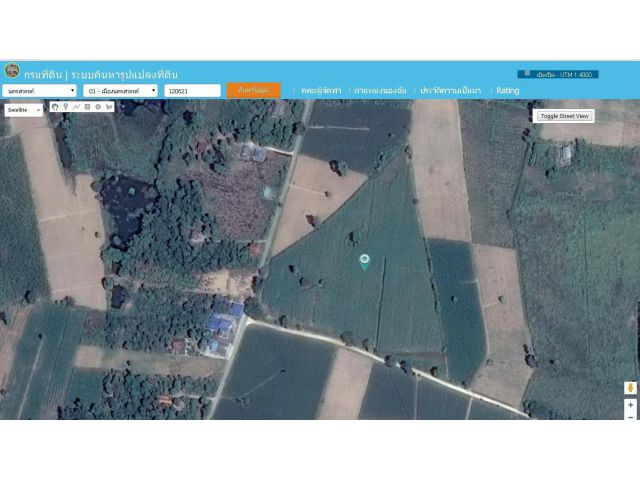Select the draw circle tool
640x480 pixels.
pos(98,106)
